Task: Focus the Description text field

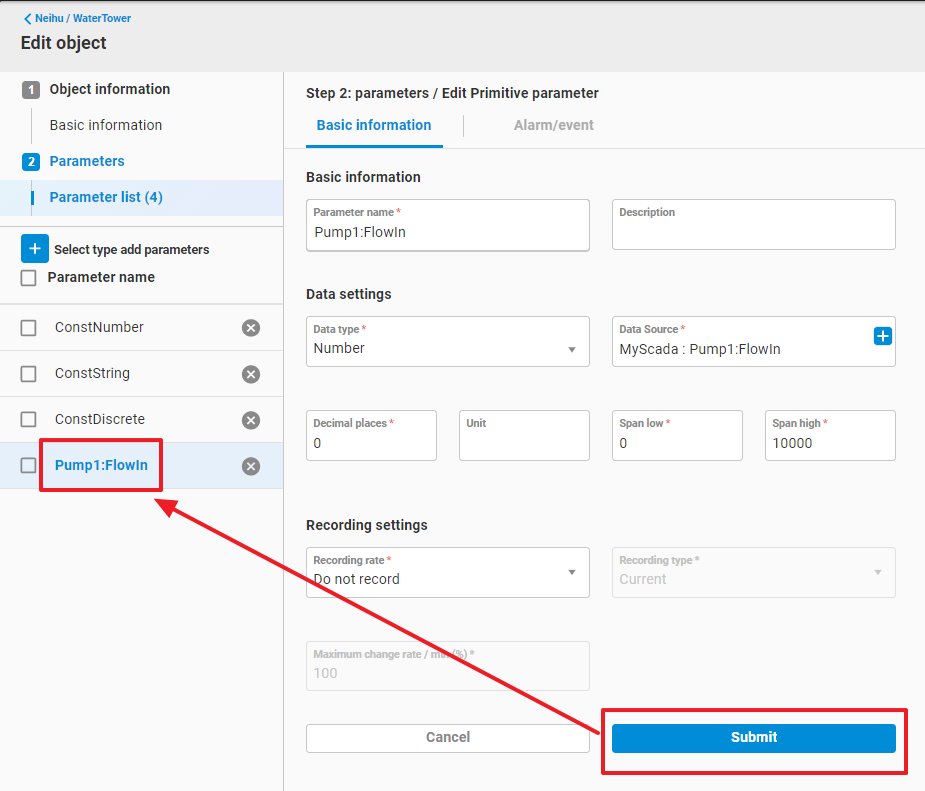Action: (x=753, y=232)
